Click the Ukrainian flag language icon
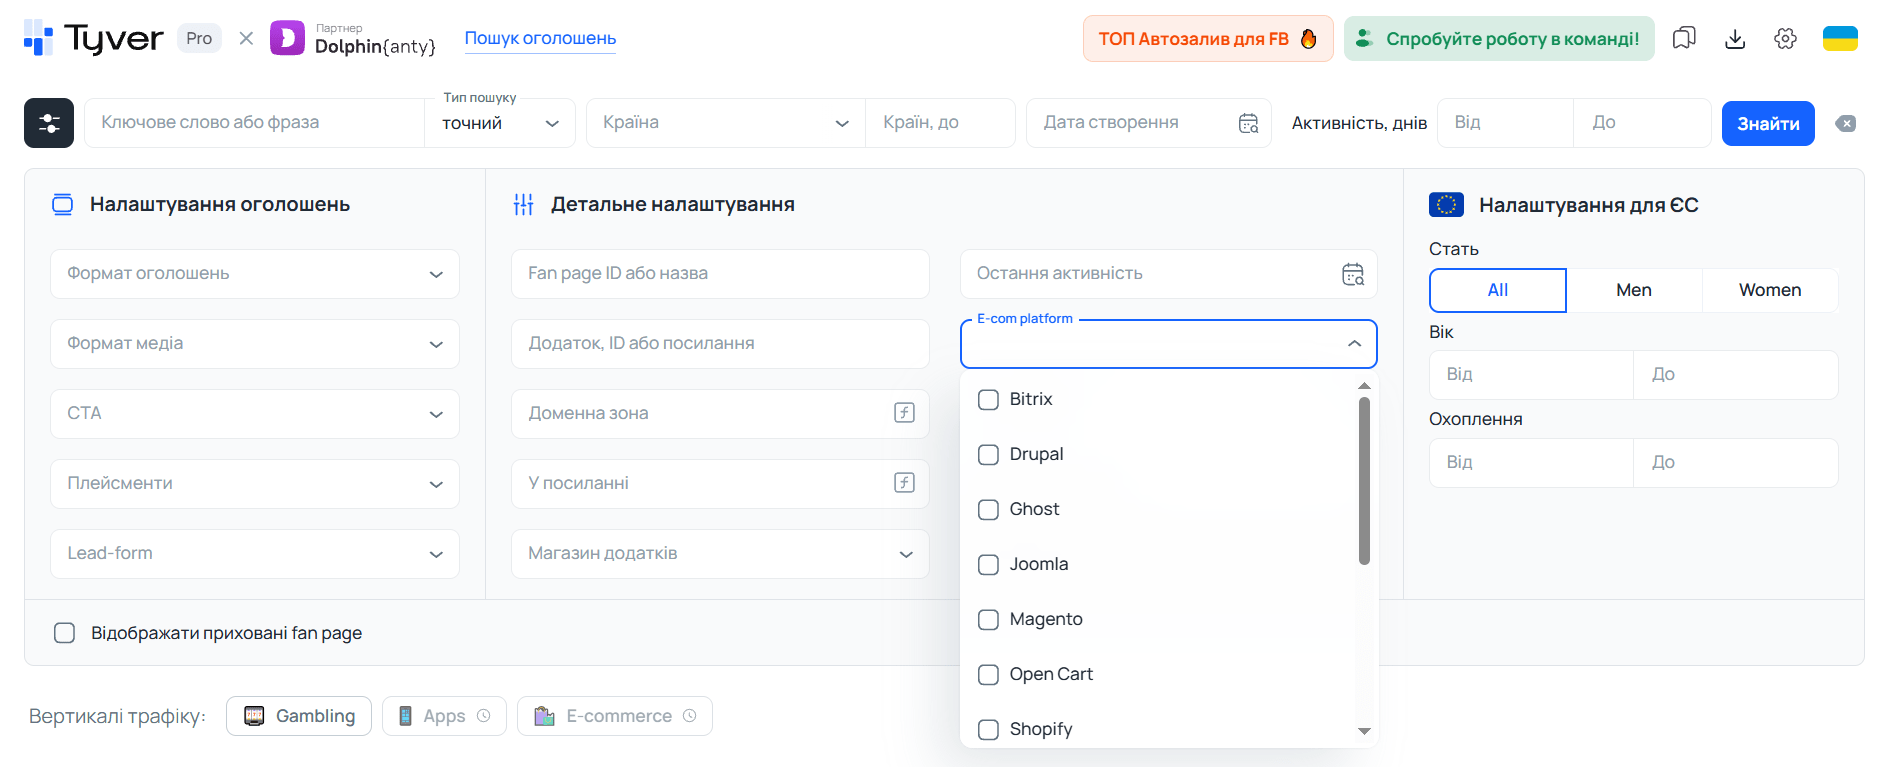 (1840, 38)
